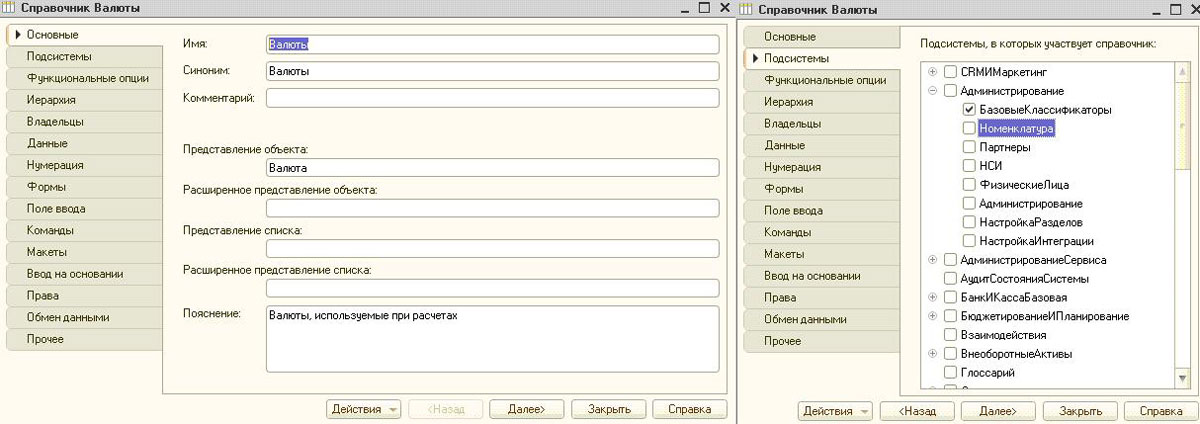
Task: Click the right Справочник Валюты window title icon
Action: pyautogui.click(x=746, y=9)
